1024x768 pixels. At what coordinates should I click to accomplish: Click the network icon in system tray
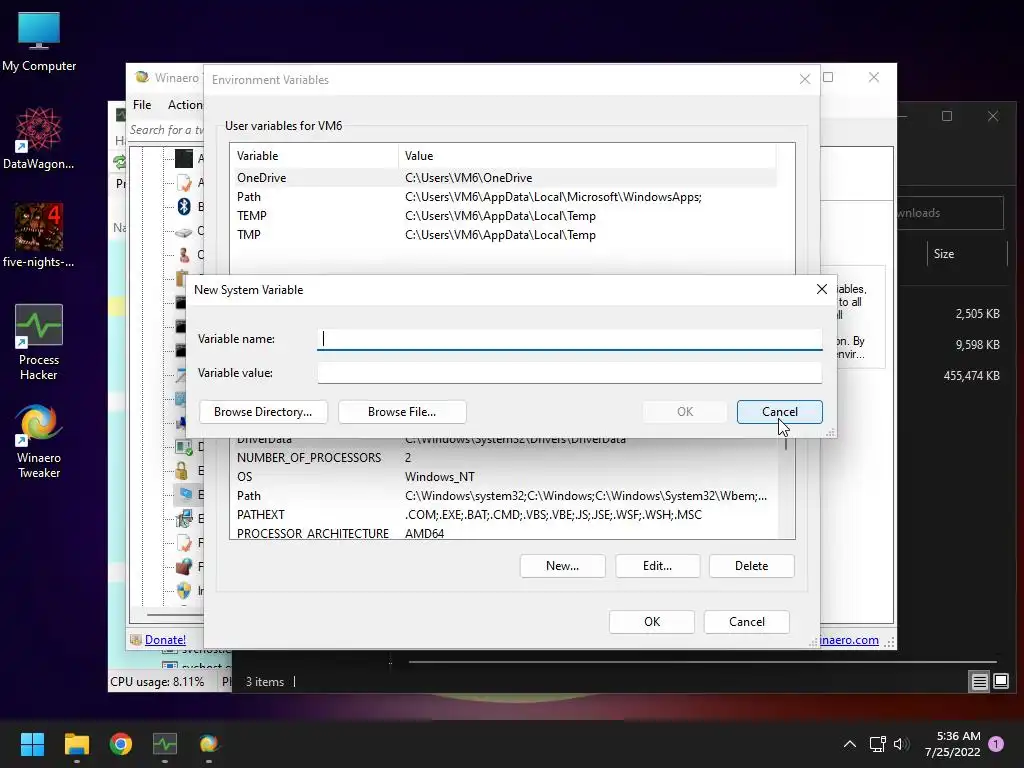point(877,744)
